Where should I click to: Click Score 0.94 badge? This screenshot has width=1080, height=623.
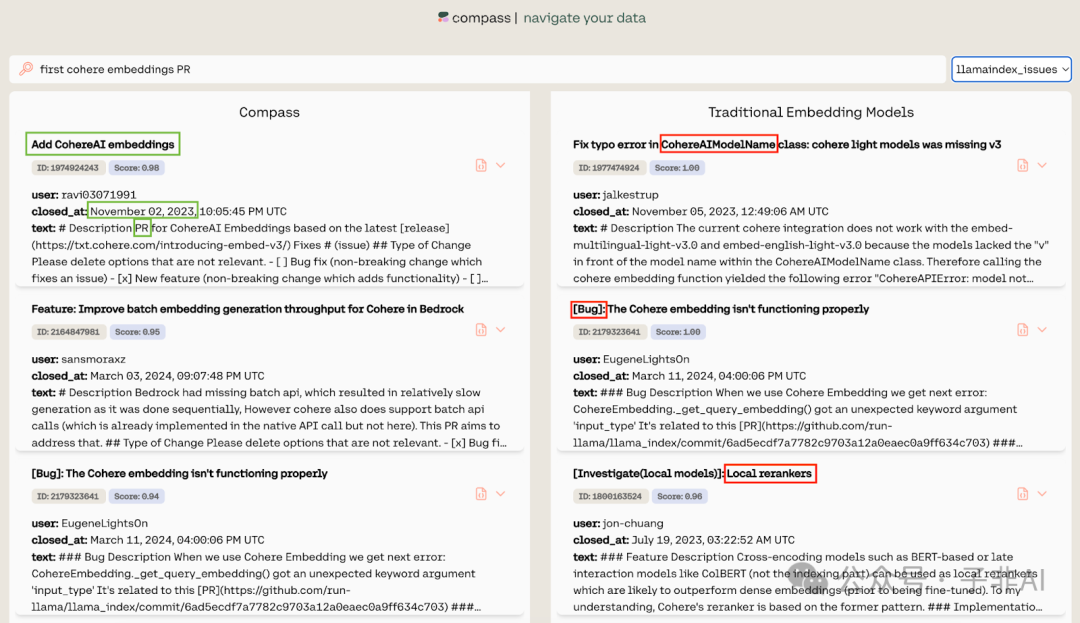[x=136, y=496]
